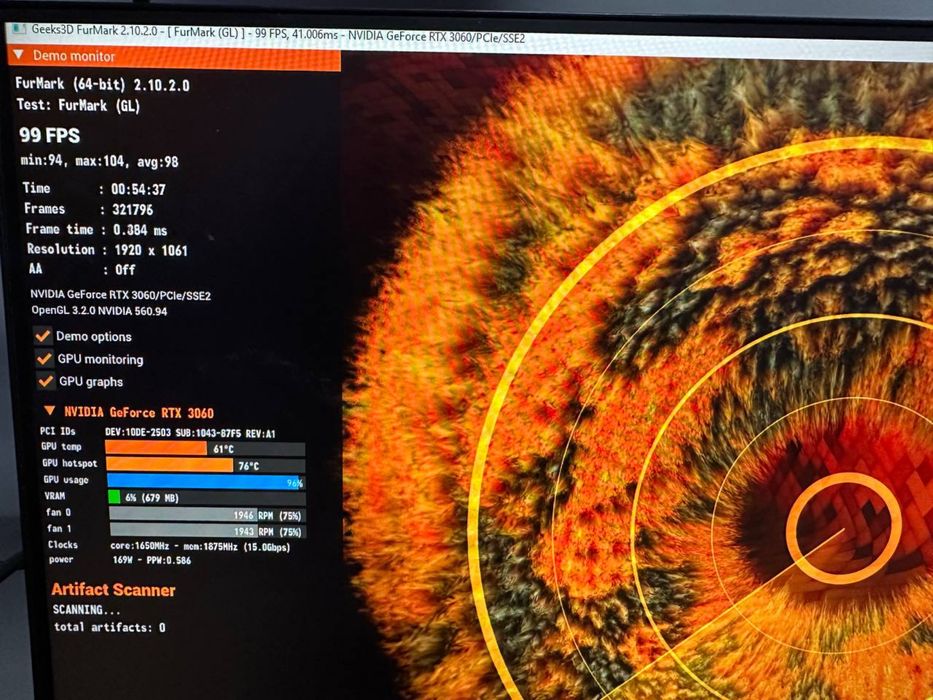This screenshot has height=700, width=933.
Task: Click the blue GPU usage bar
Action: coord(206,481)
